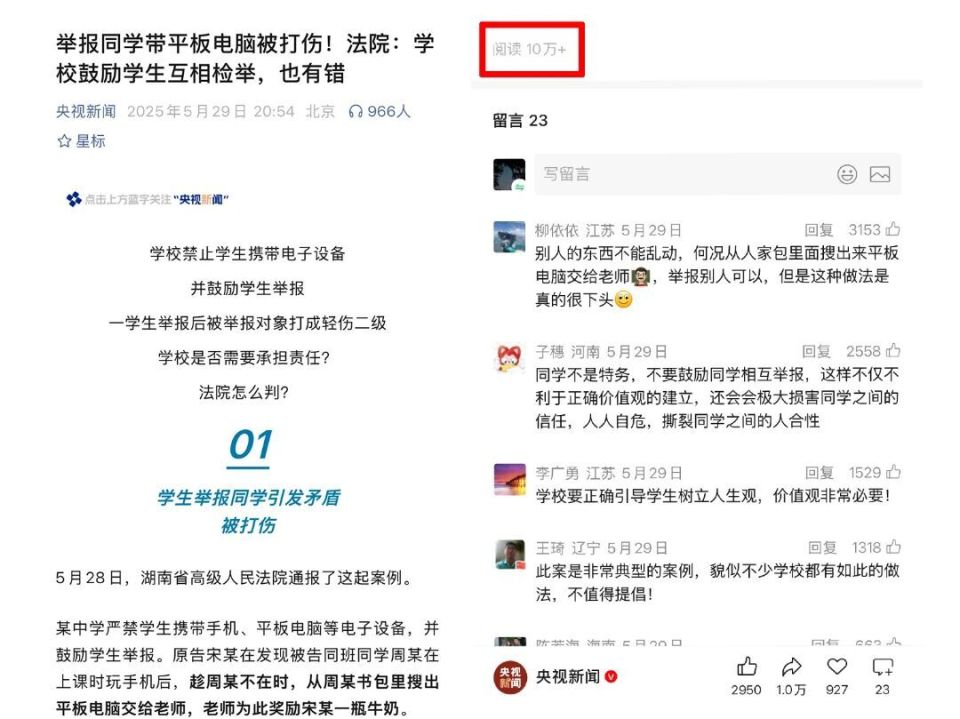Like 子穗's comment with thumbs-up icon

click(x=893, y=351)
